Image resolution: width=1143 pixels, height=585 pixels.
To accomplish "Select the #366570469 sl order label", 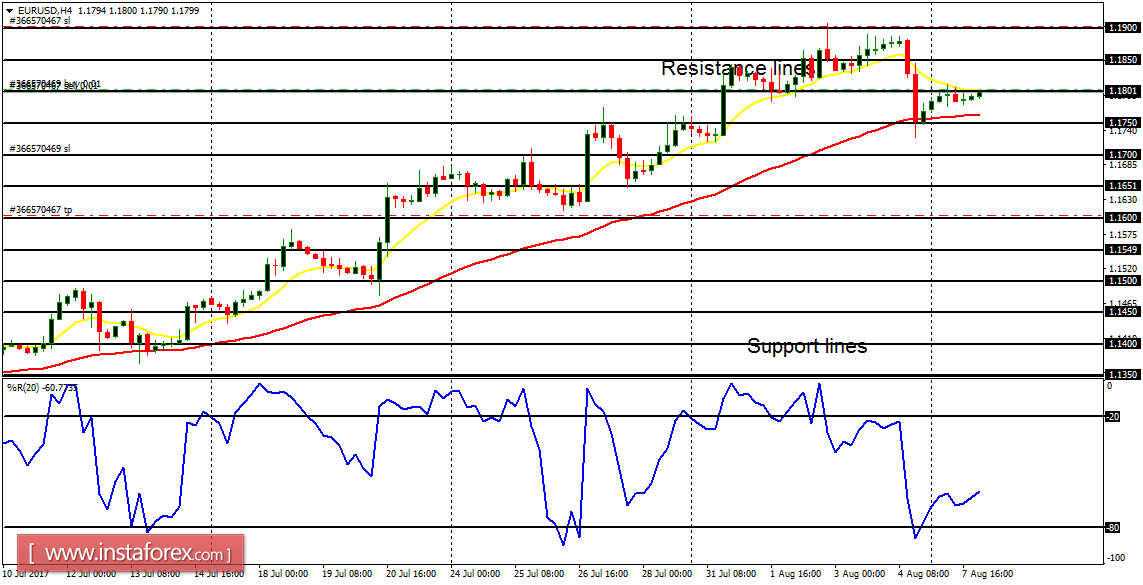I will coord(40,149).
